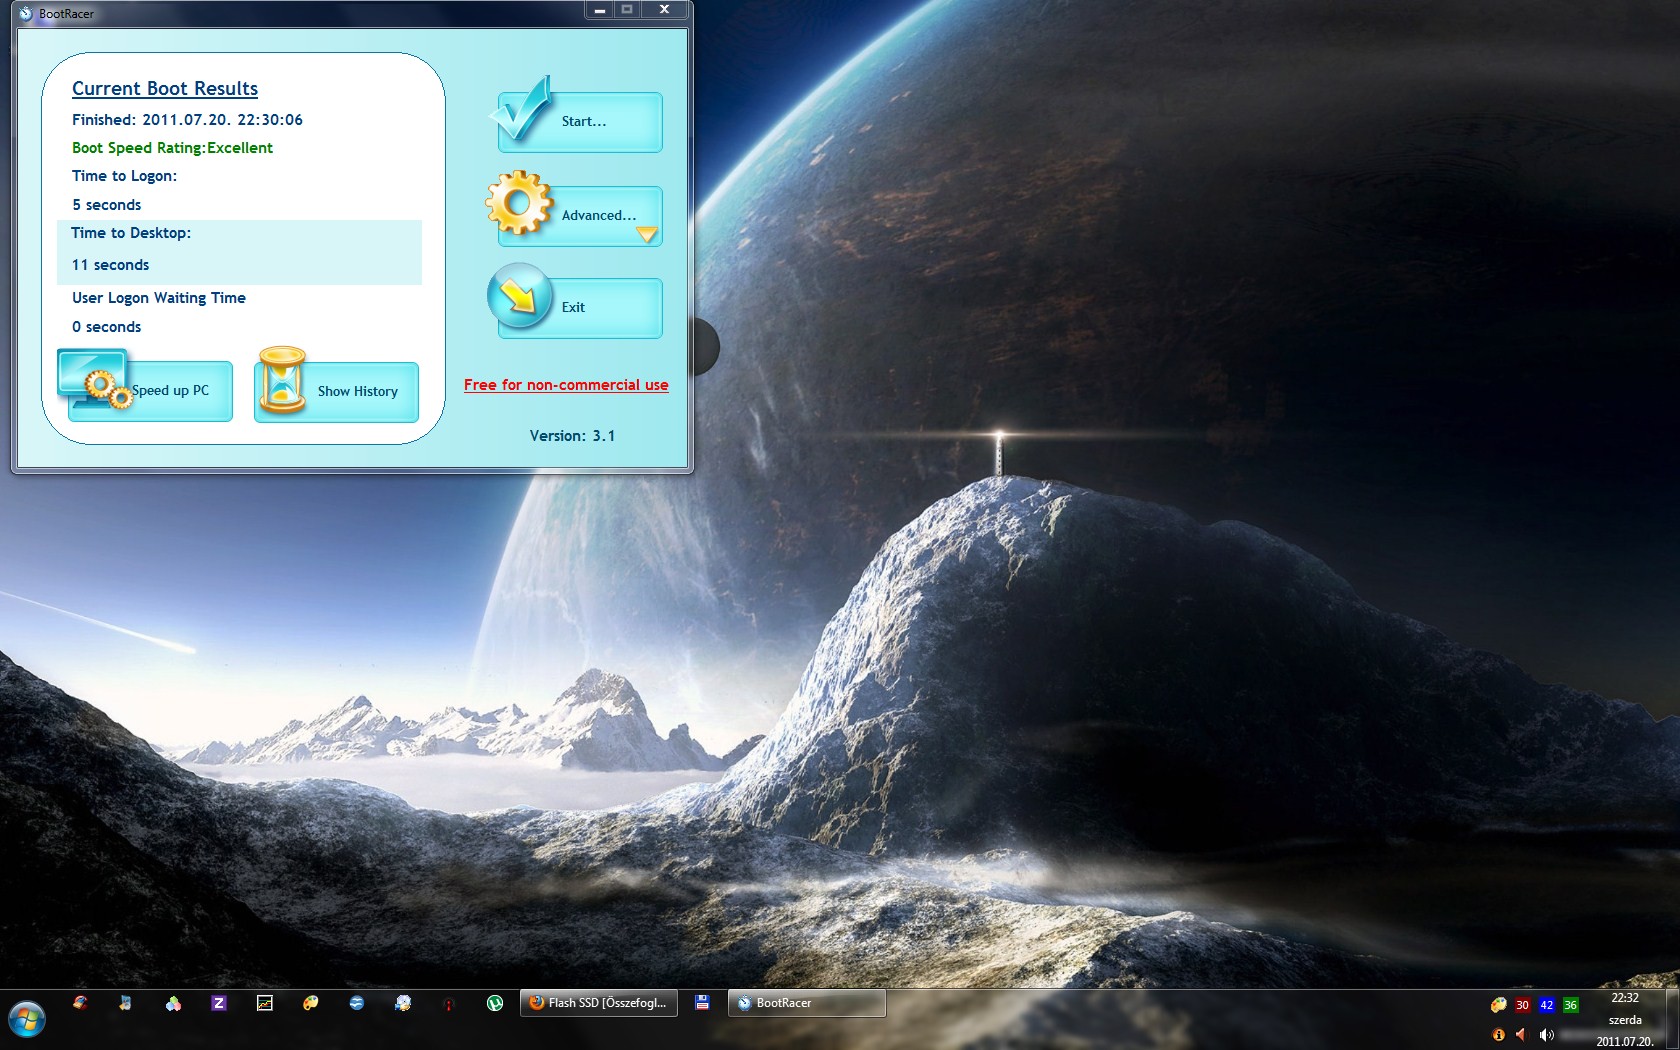Launch the uTorrent taskbar icon

coord(495,1003)
